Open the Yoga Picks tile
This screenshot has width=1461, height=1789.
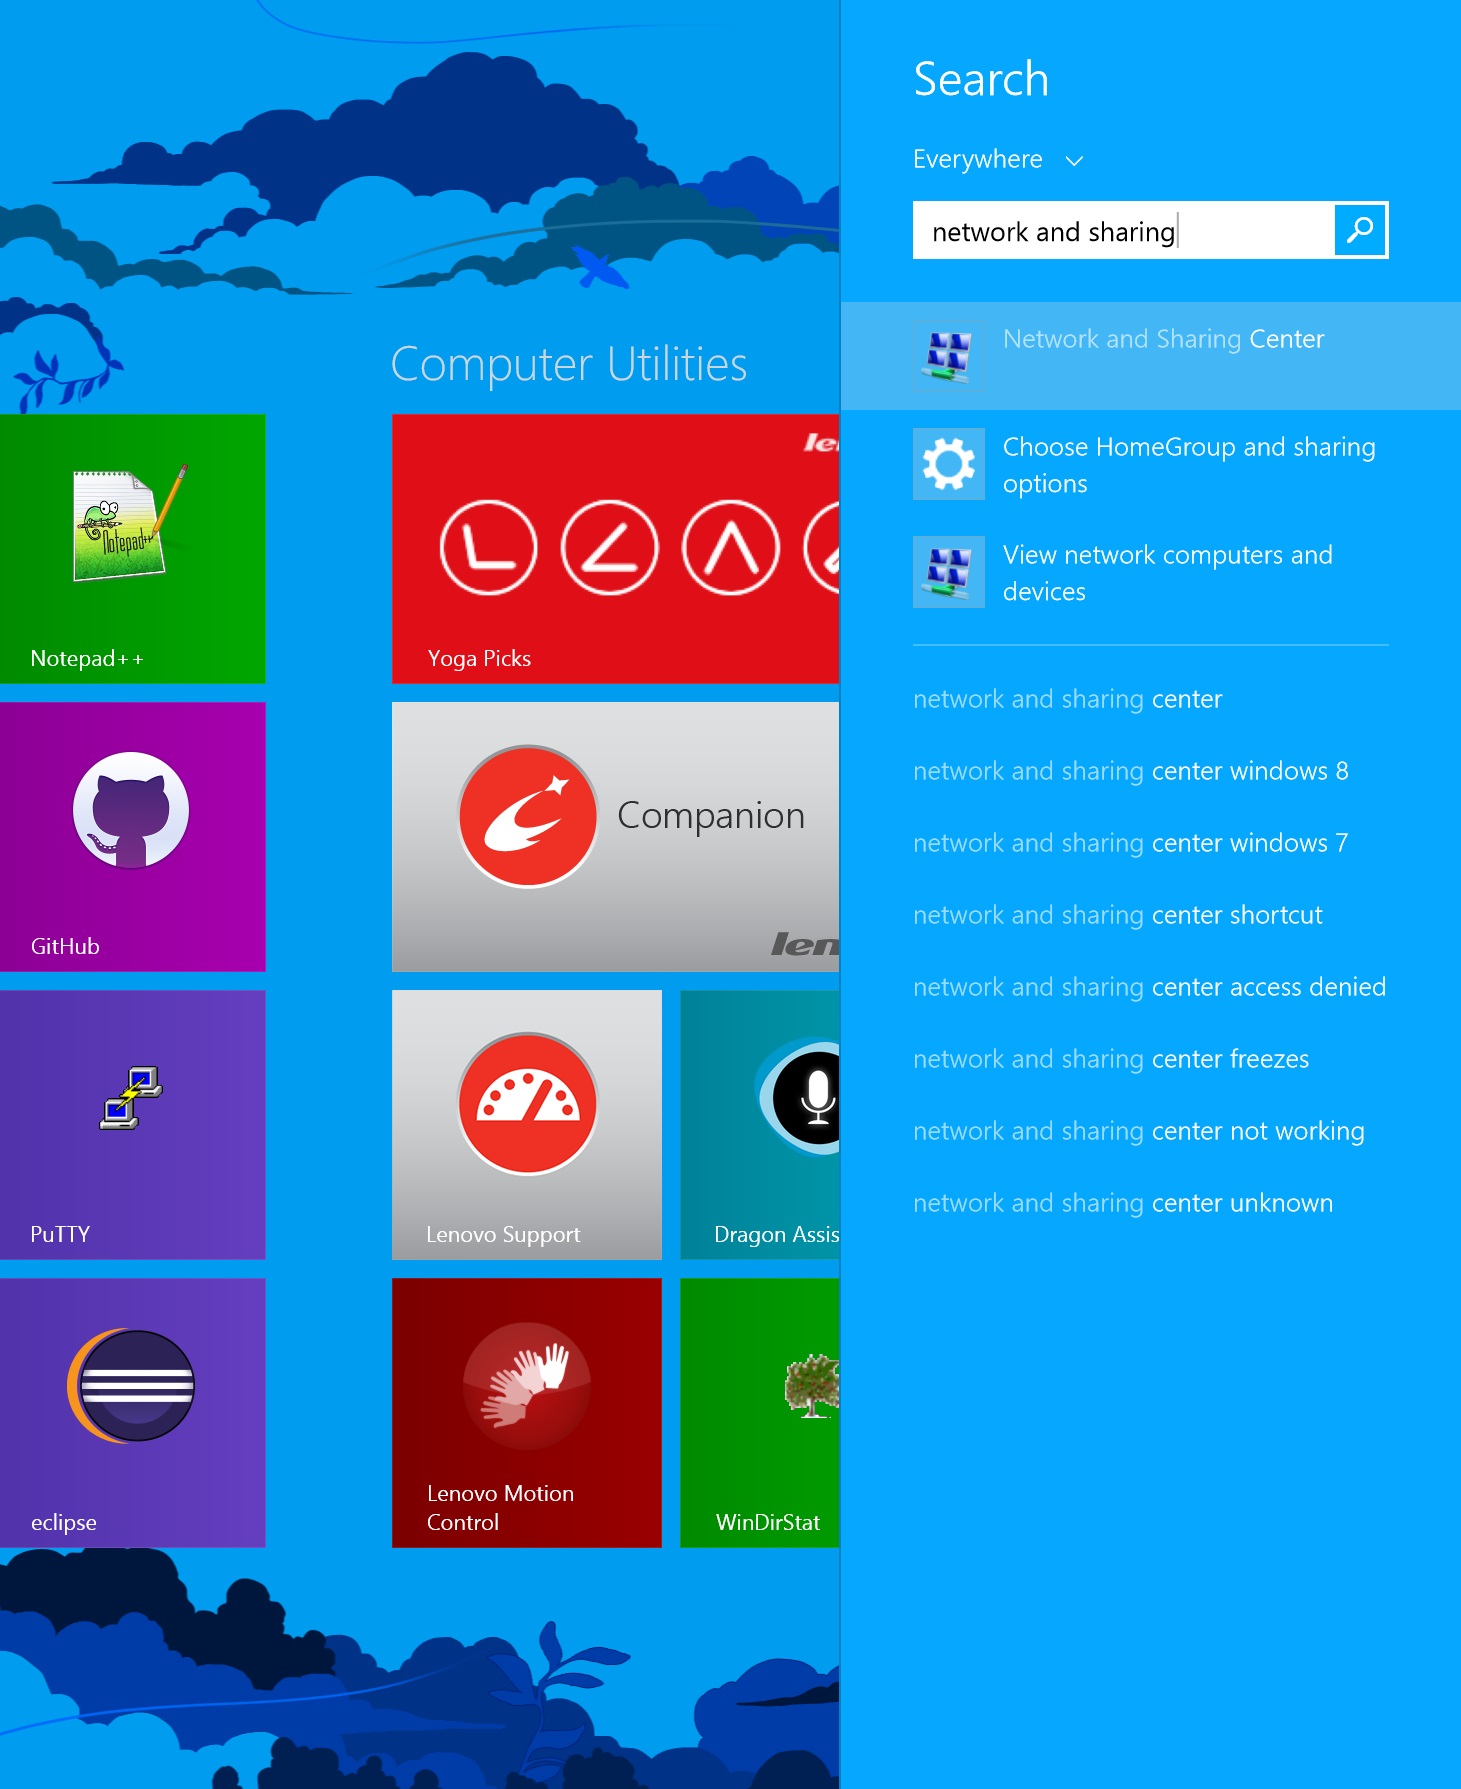point(616,549)
